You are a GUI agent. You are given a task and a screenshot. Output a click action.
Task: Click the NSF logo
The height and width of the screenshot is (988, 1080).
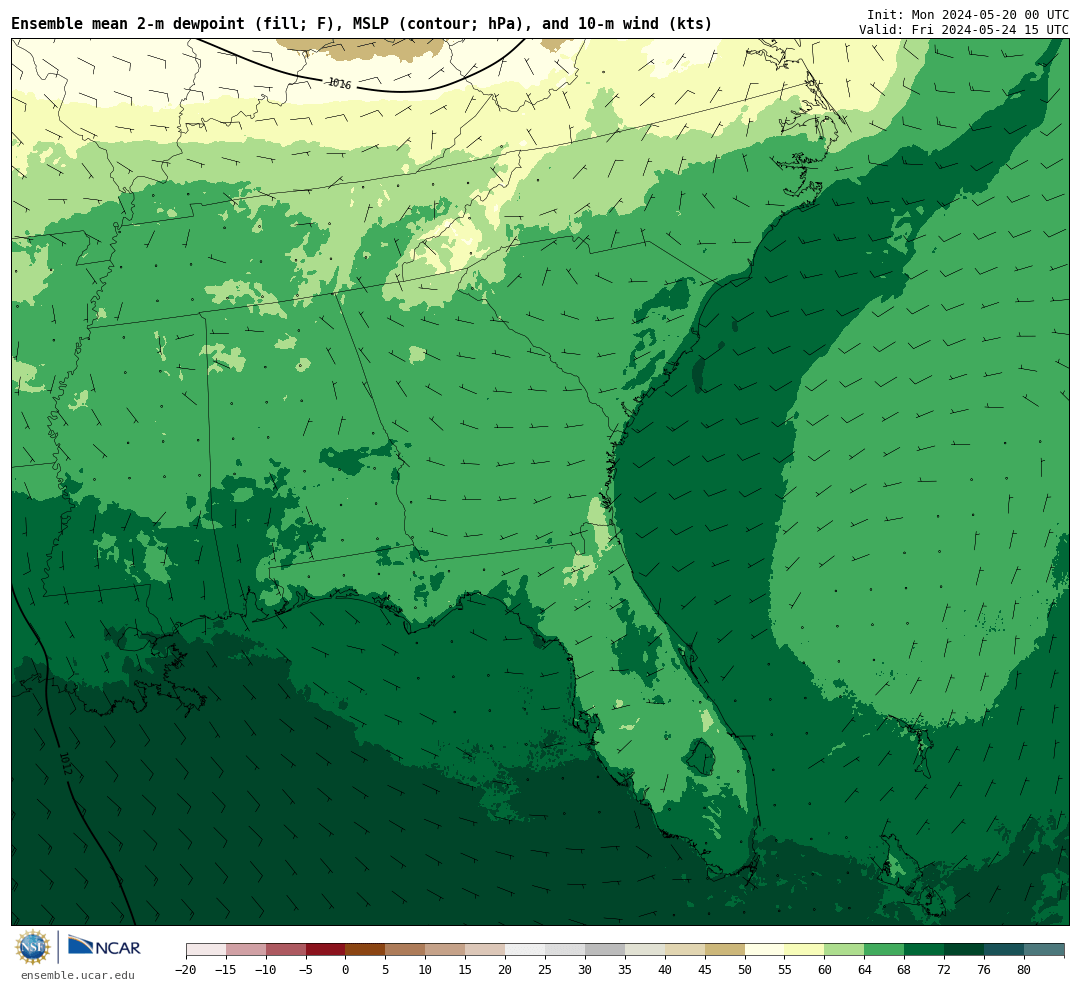coord(33,947)
